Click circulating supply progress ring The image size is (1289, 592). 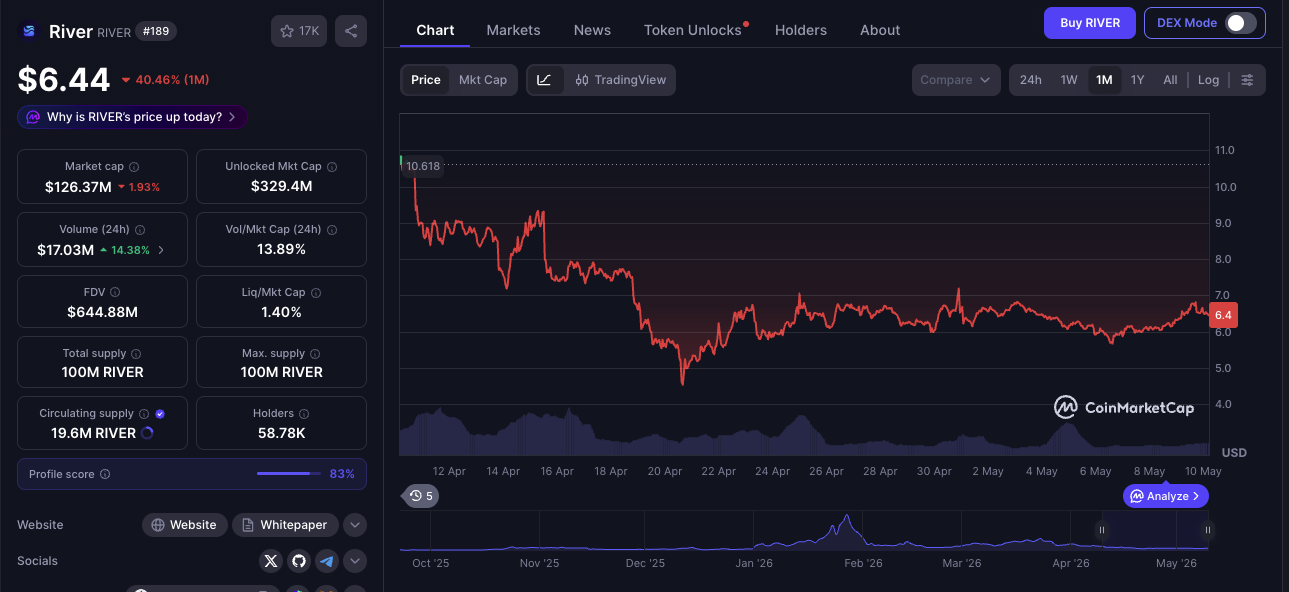147,433
